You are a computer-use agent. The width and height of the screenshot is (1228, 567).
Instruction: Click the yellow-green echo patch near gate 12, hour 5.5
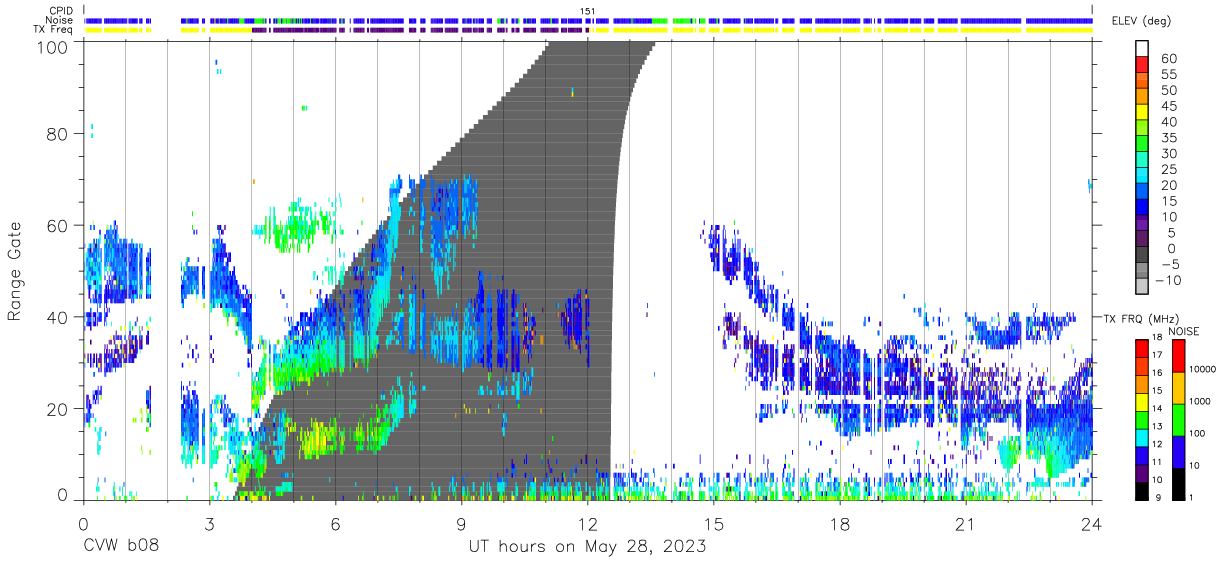coord(320,438)
